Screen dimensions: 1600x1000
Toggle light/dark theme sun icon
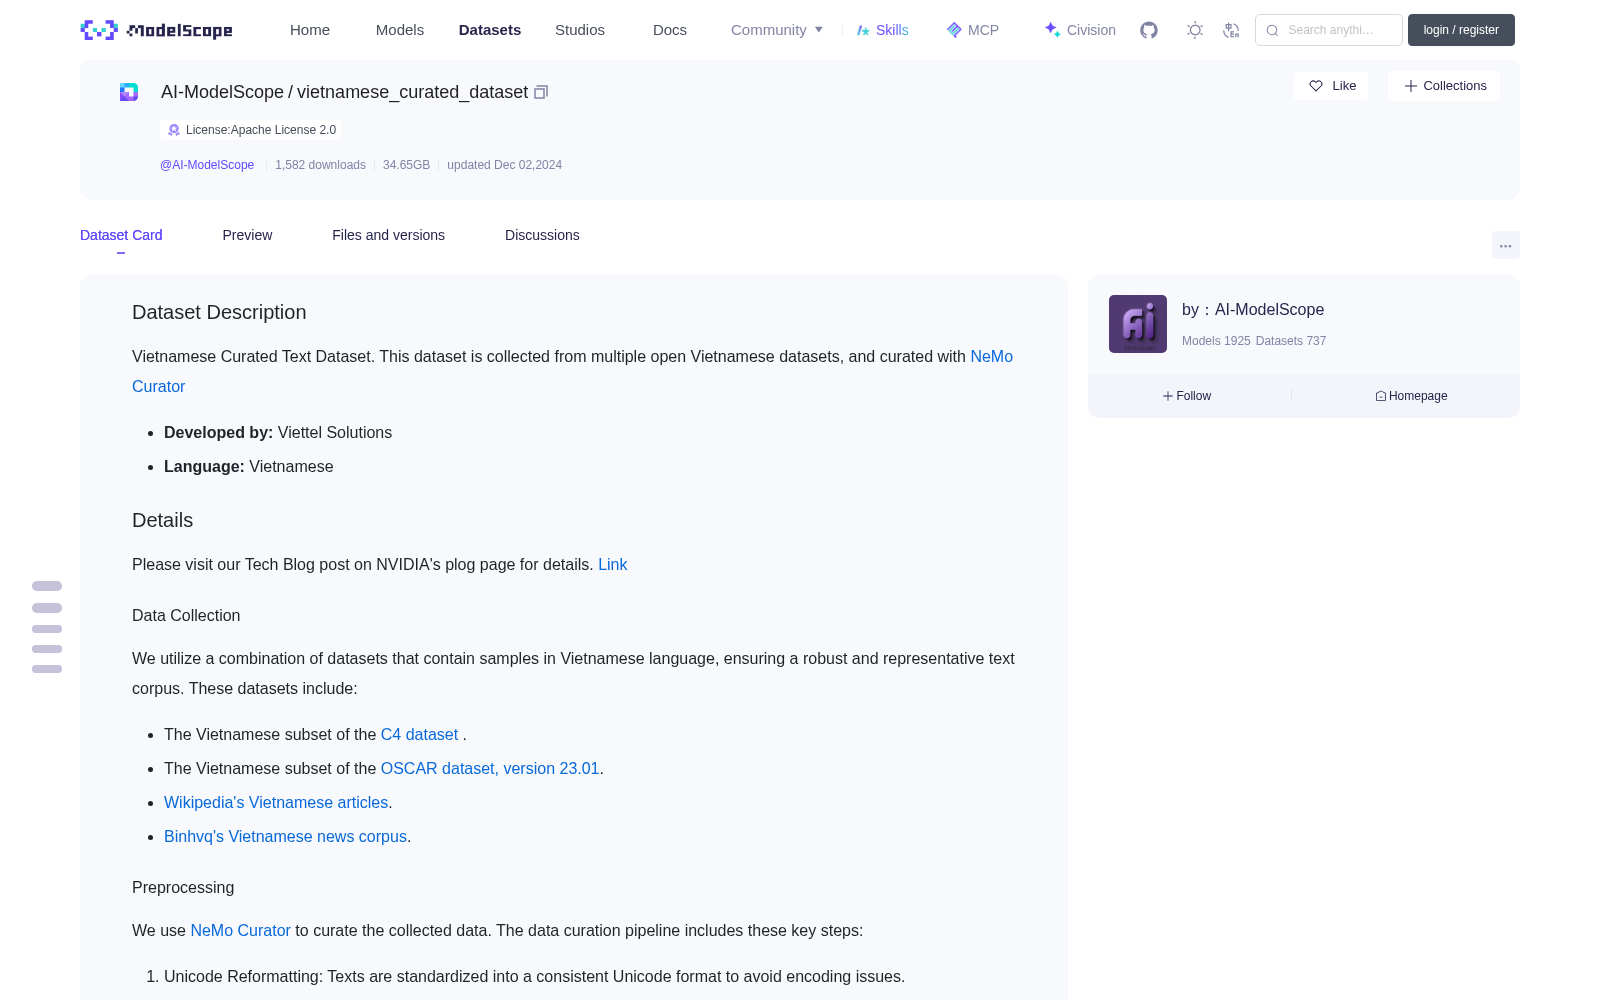tap(1195, 30)
